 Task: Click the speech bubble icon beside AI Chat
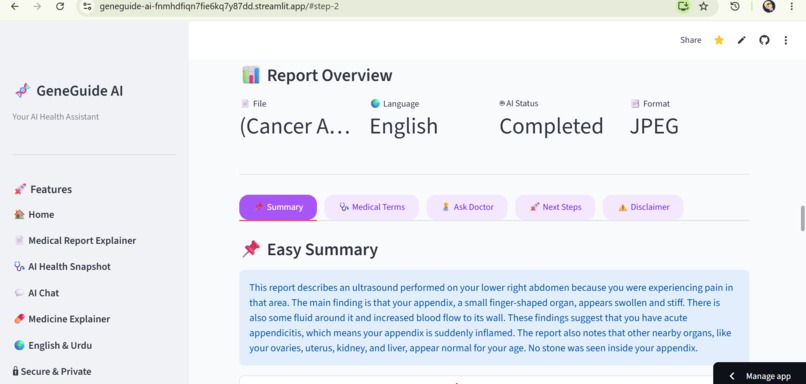point(19,293)
